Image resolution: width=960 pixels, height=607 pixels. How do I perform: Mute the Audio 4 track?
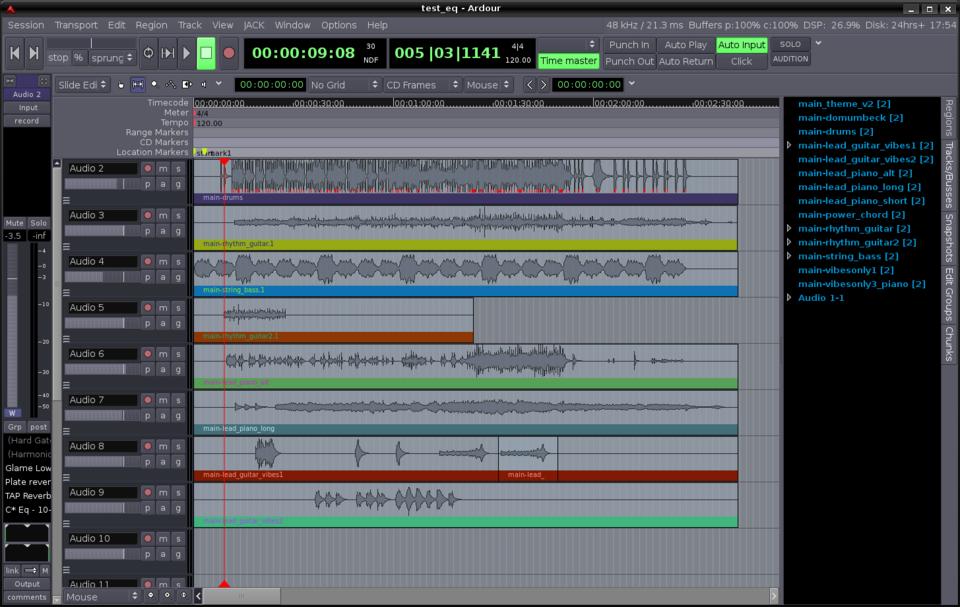[x=163, y=261]
